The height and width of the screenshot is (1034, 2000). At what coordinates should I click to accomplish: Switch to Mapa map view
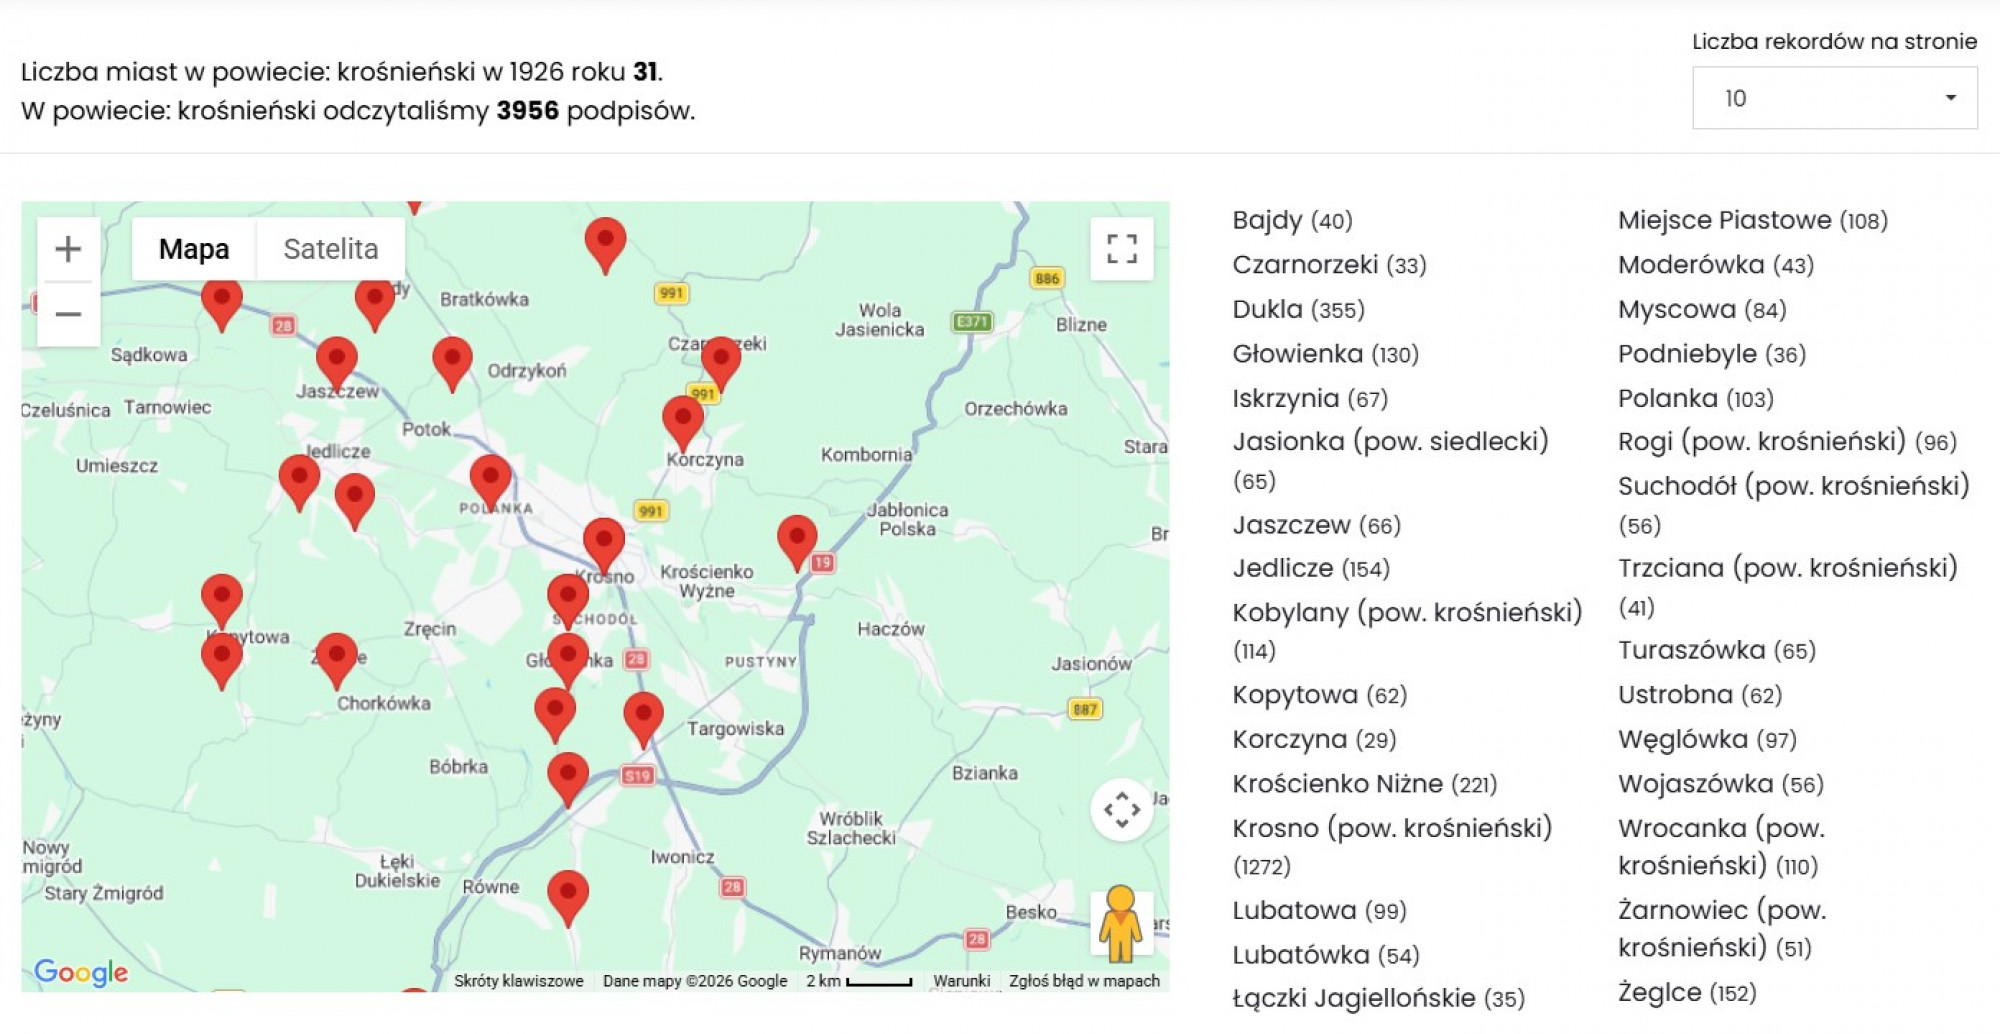[194, 249]
